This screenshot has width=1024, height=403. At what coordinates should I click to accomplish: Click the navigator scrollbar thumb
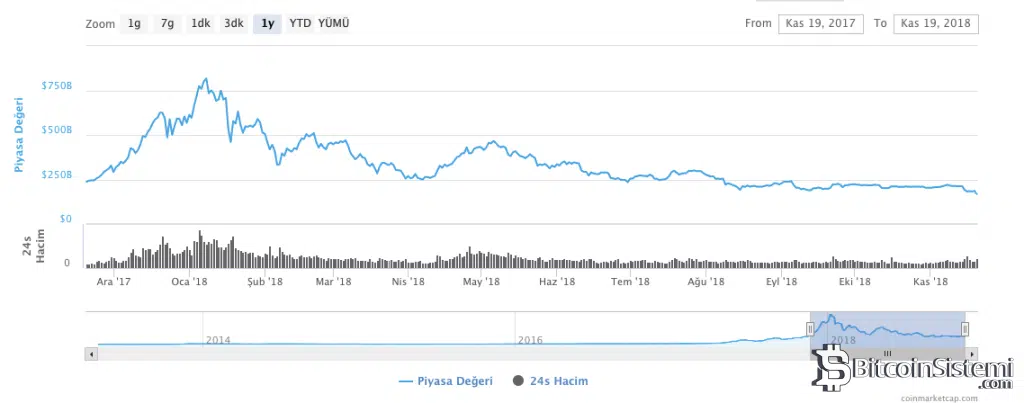pyautogui.click(x=887, y=353)
